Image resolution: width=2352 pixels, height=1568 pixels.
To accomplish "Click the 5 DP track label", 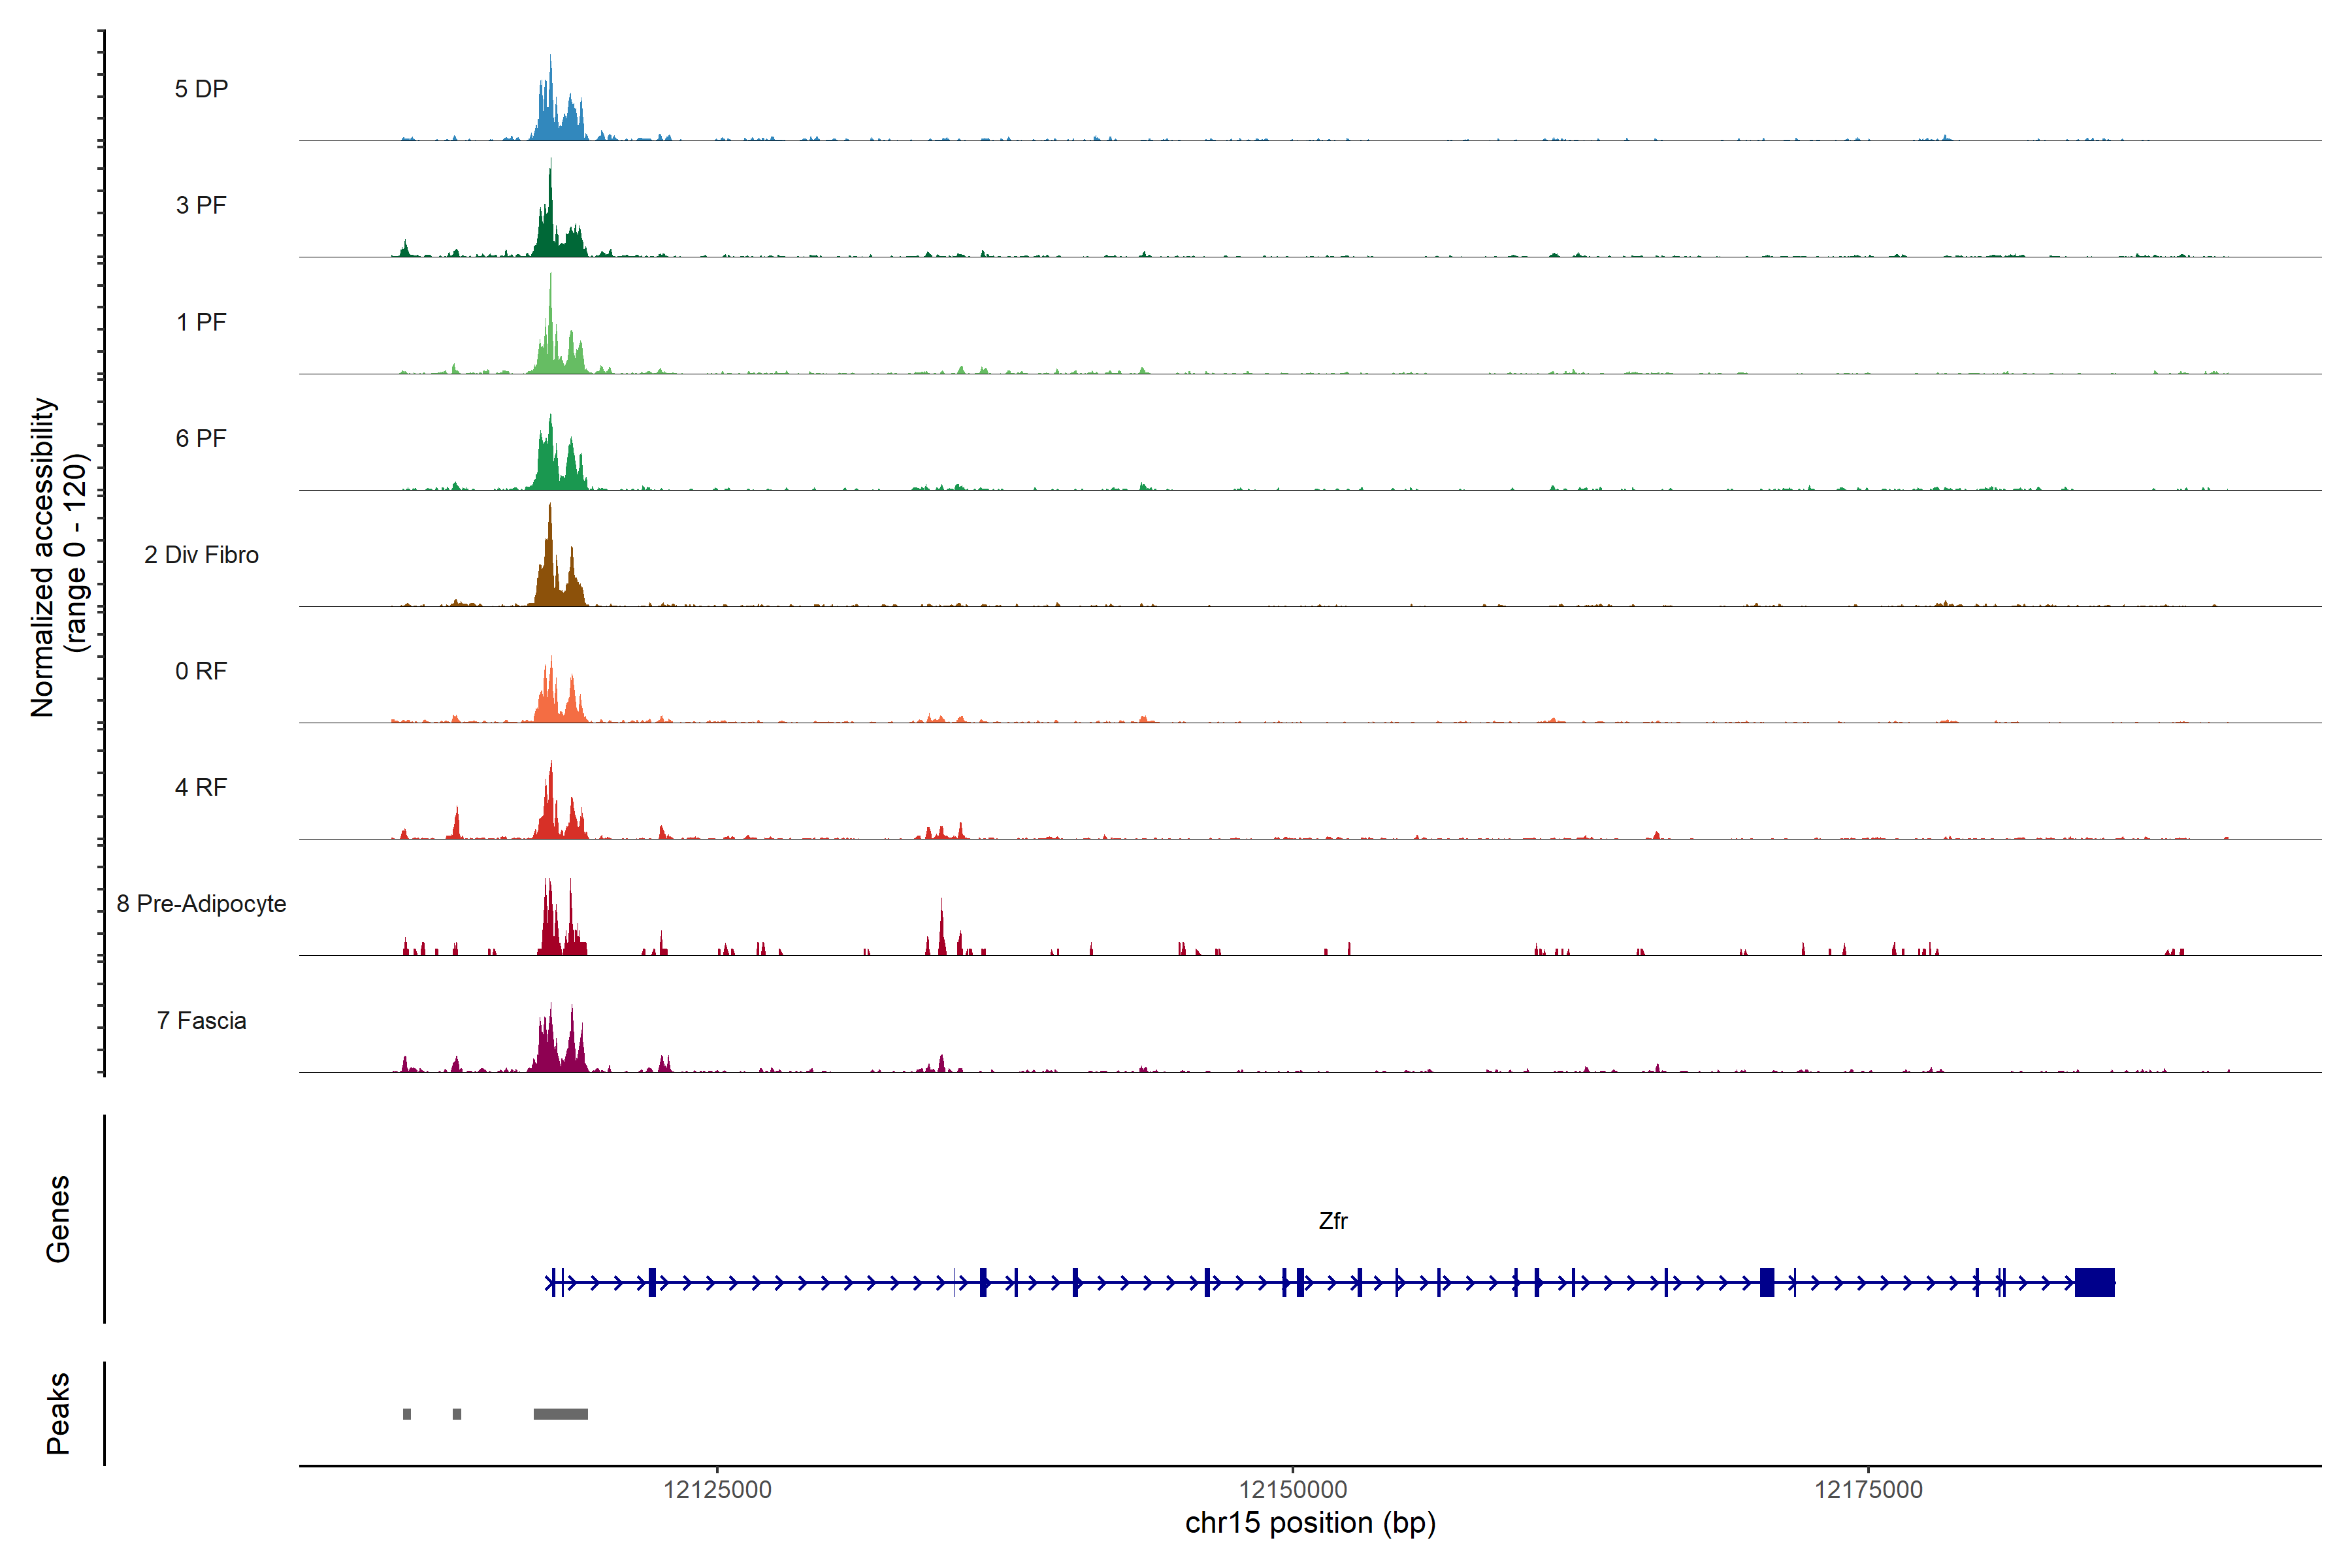I will coord(201,89).
